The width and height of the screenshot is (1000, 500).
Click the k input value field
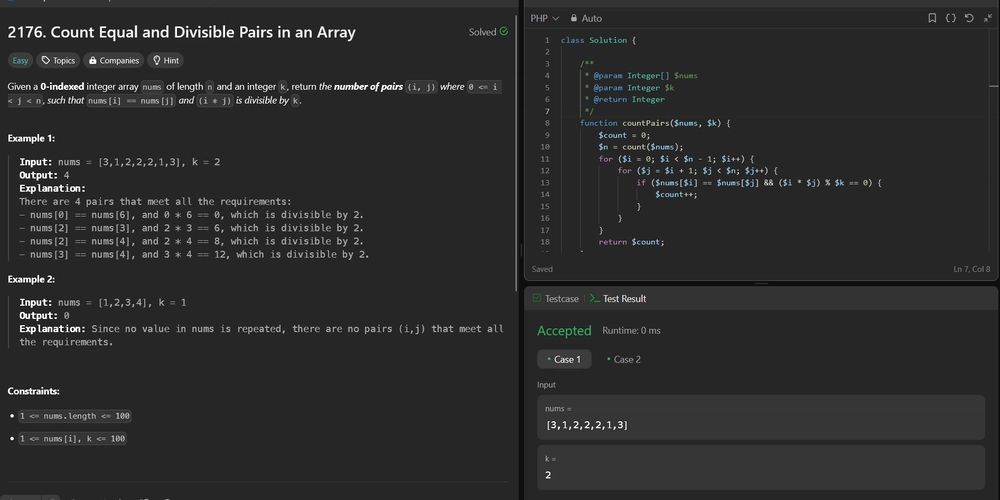tap(761, 467)
